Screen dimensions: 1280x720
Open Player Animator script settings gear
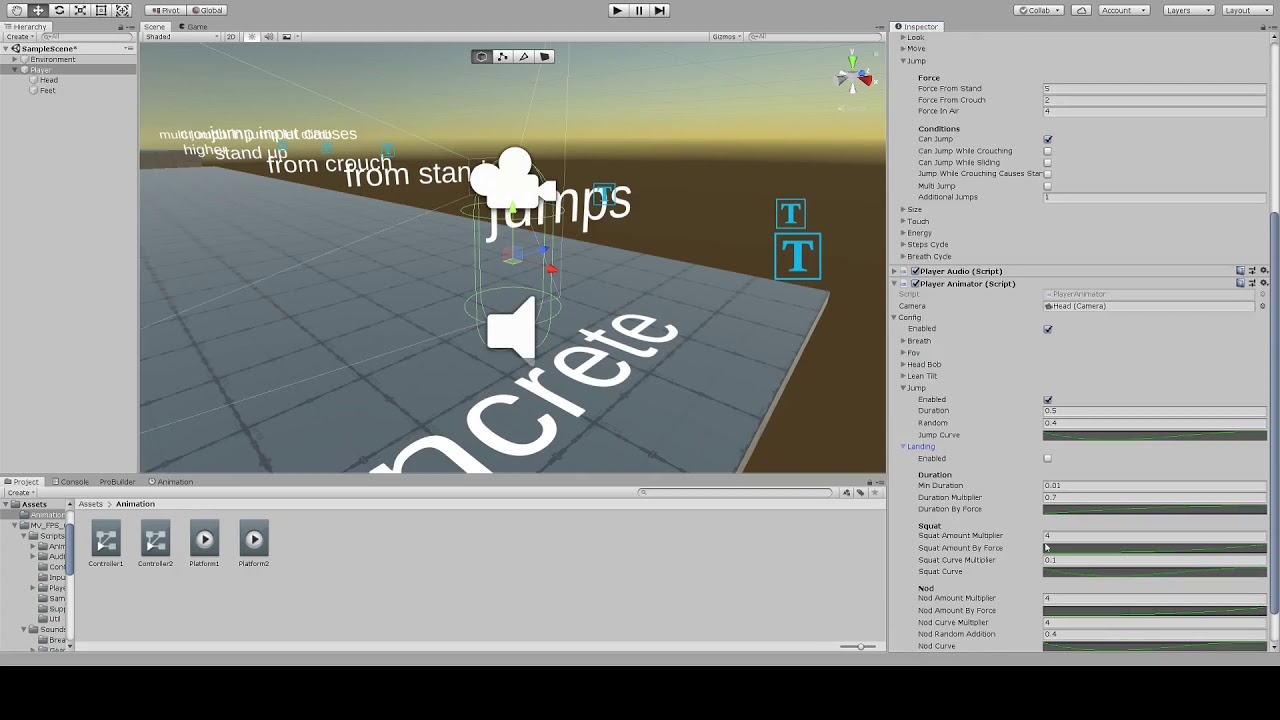coord(1263,284)
